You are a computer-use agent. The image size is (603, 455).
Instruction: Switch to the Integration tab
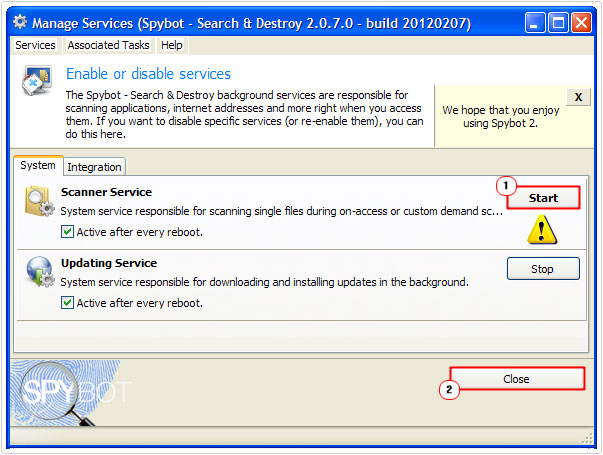pyautogui.click(x=94, y=167)
